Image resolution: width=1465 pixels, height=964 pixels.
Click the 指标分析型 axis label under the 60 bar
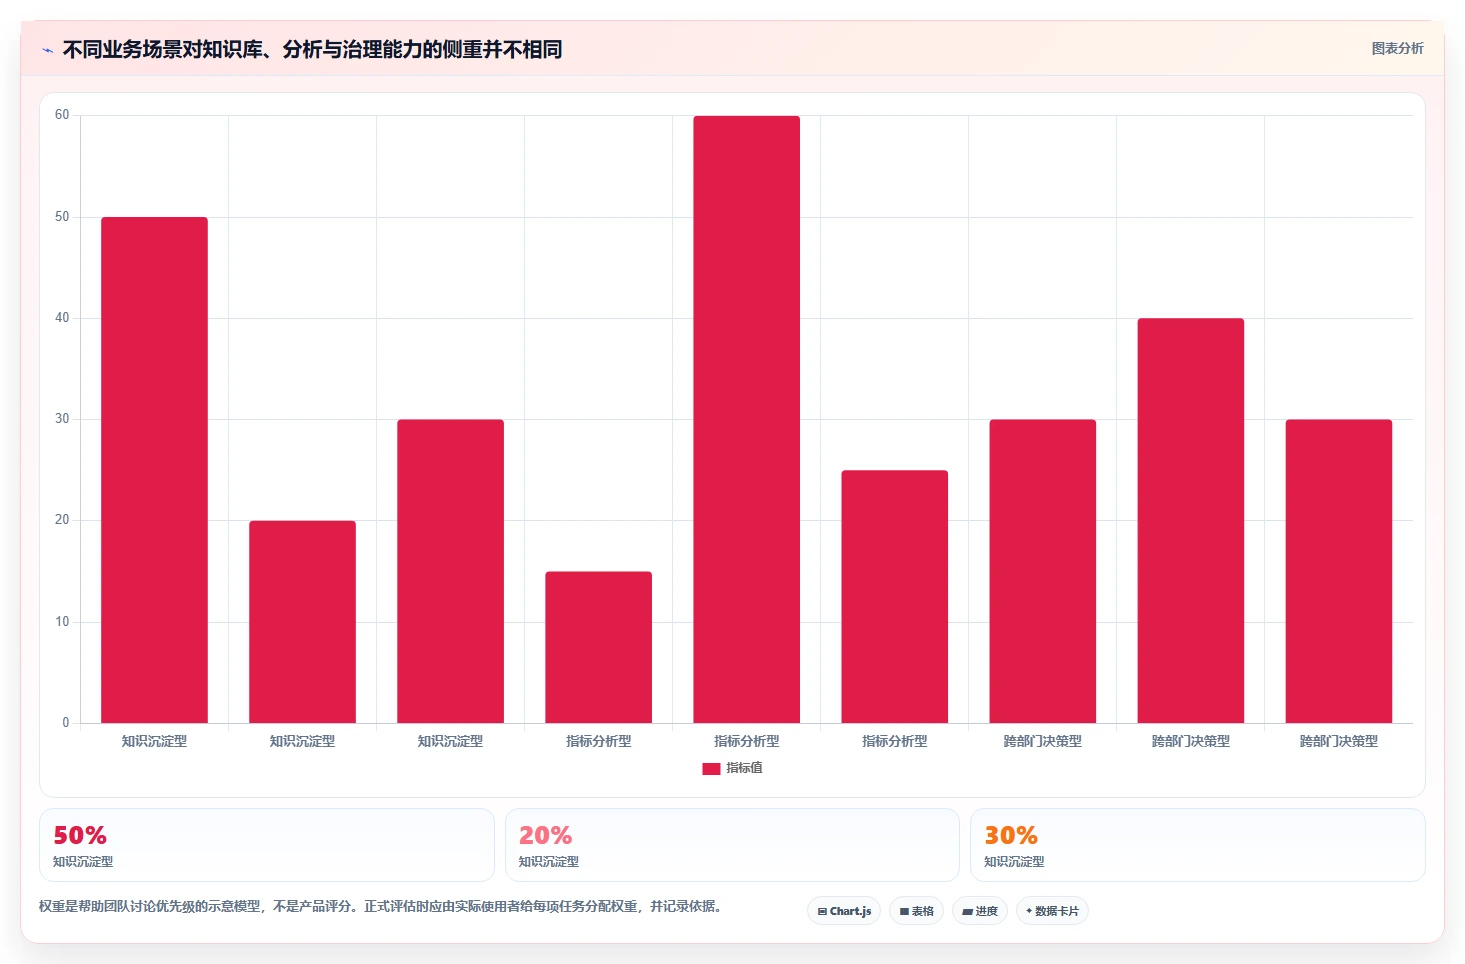point(746,742)
